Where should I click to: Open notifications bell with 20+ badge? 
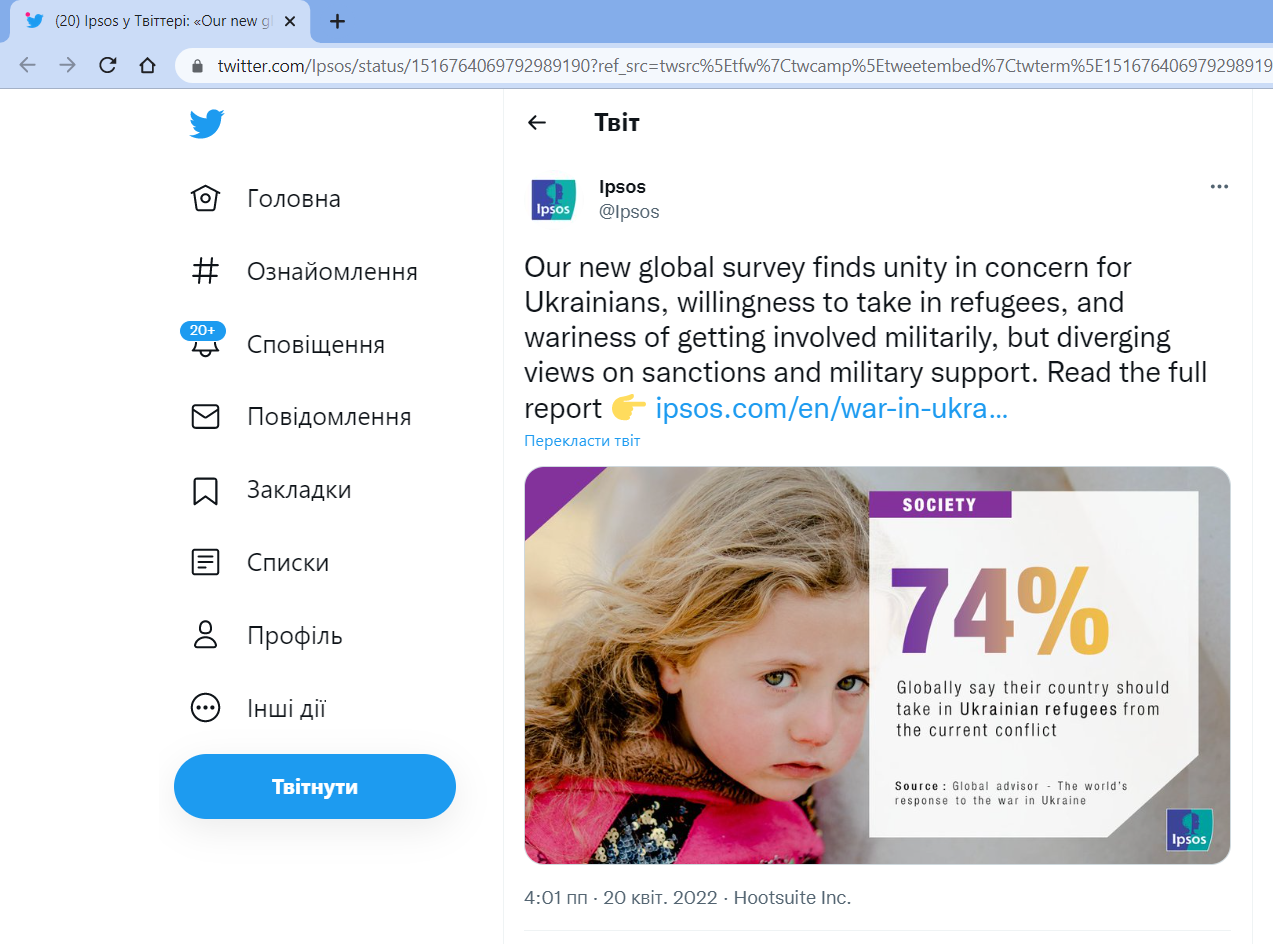(x=205, y=343)
